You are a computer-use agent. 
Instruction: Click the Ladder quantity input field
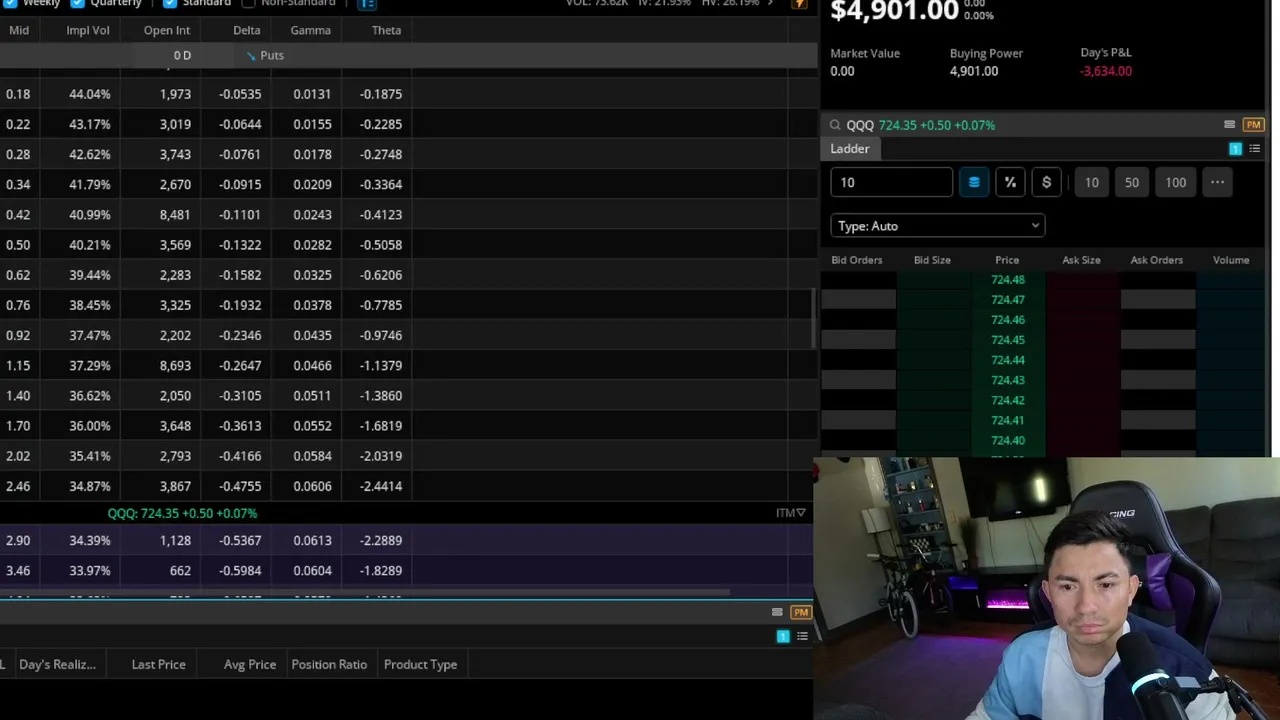(x=891, y=182)
